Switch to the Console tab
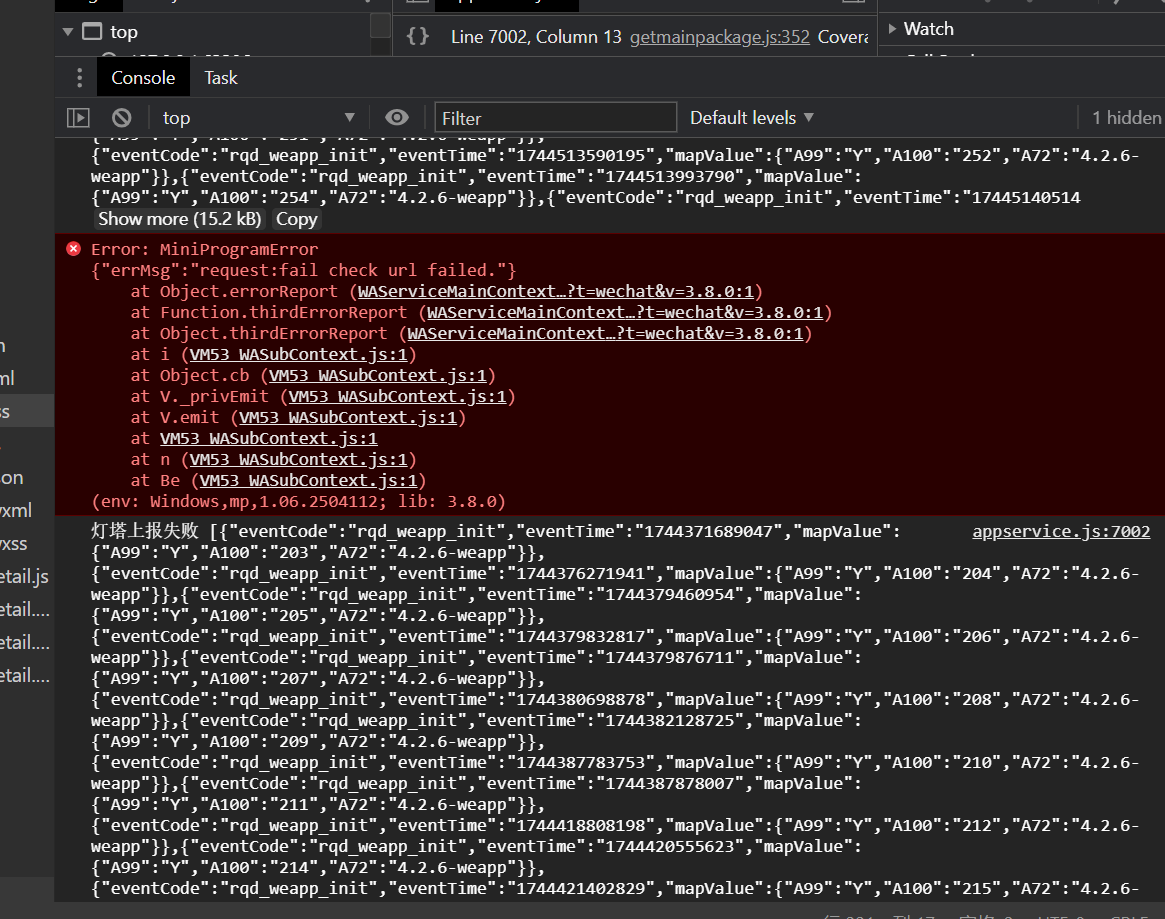The image size is (1165, 919). 143,78
